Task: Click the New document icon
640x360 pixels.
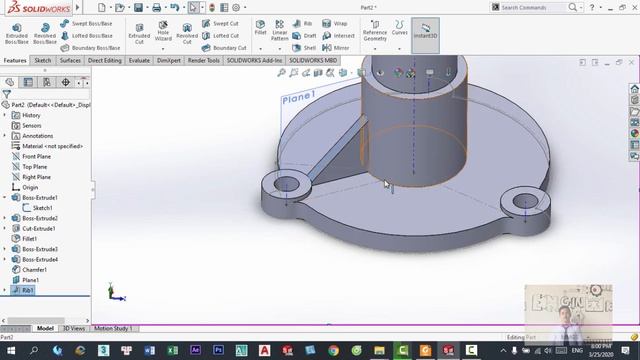Action: tap(102, 7)
